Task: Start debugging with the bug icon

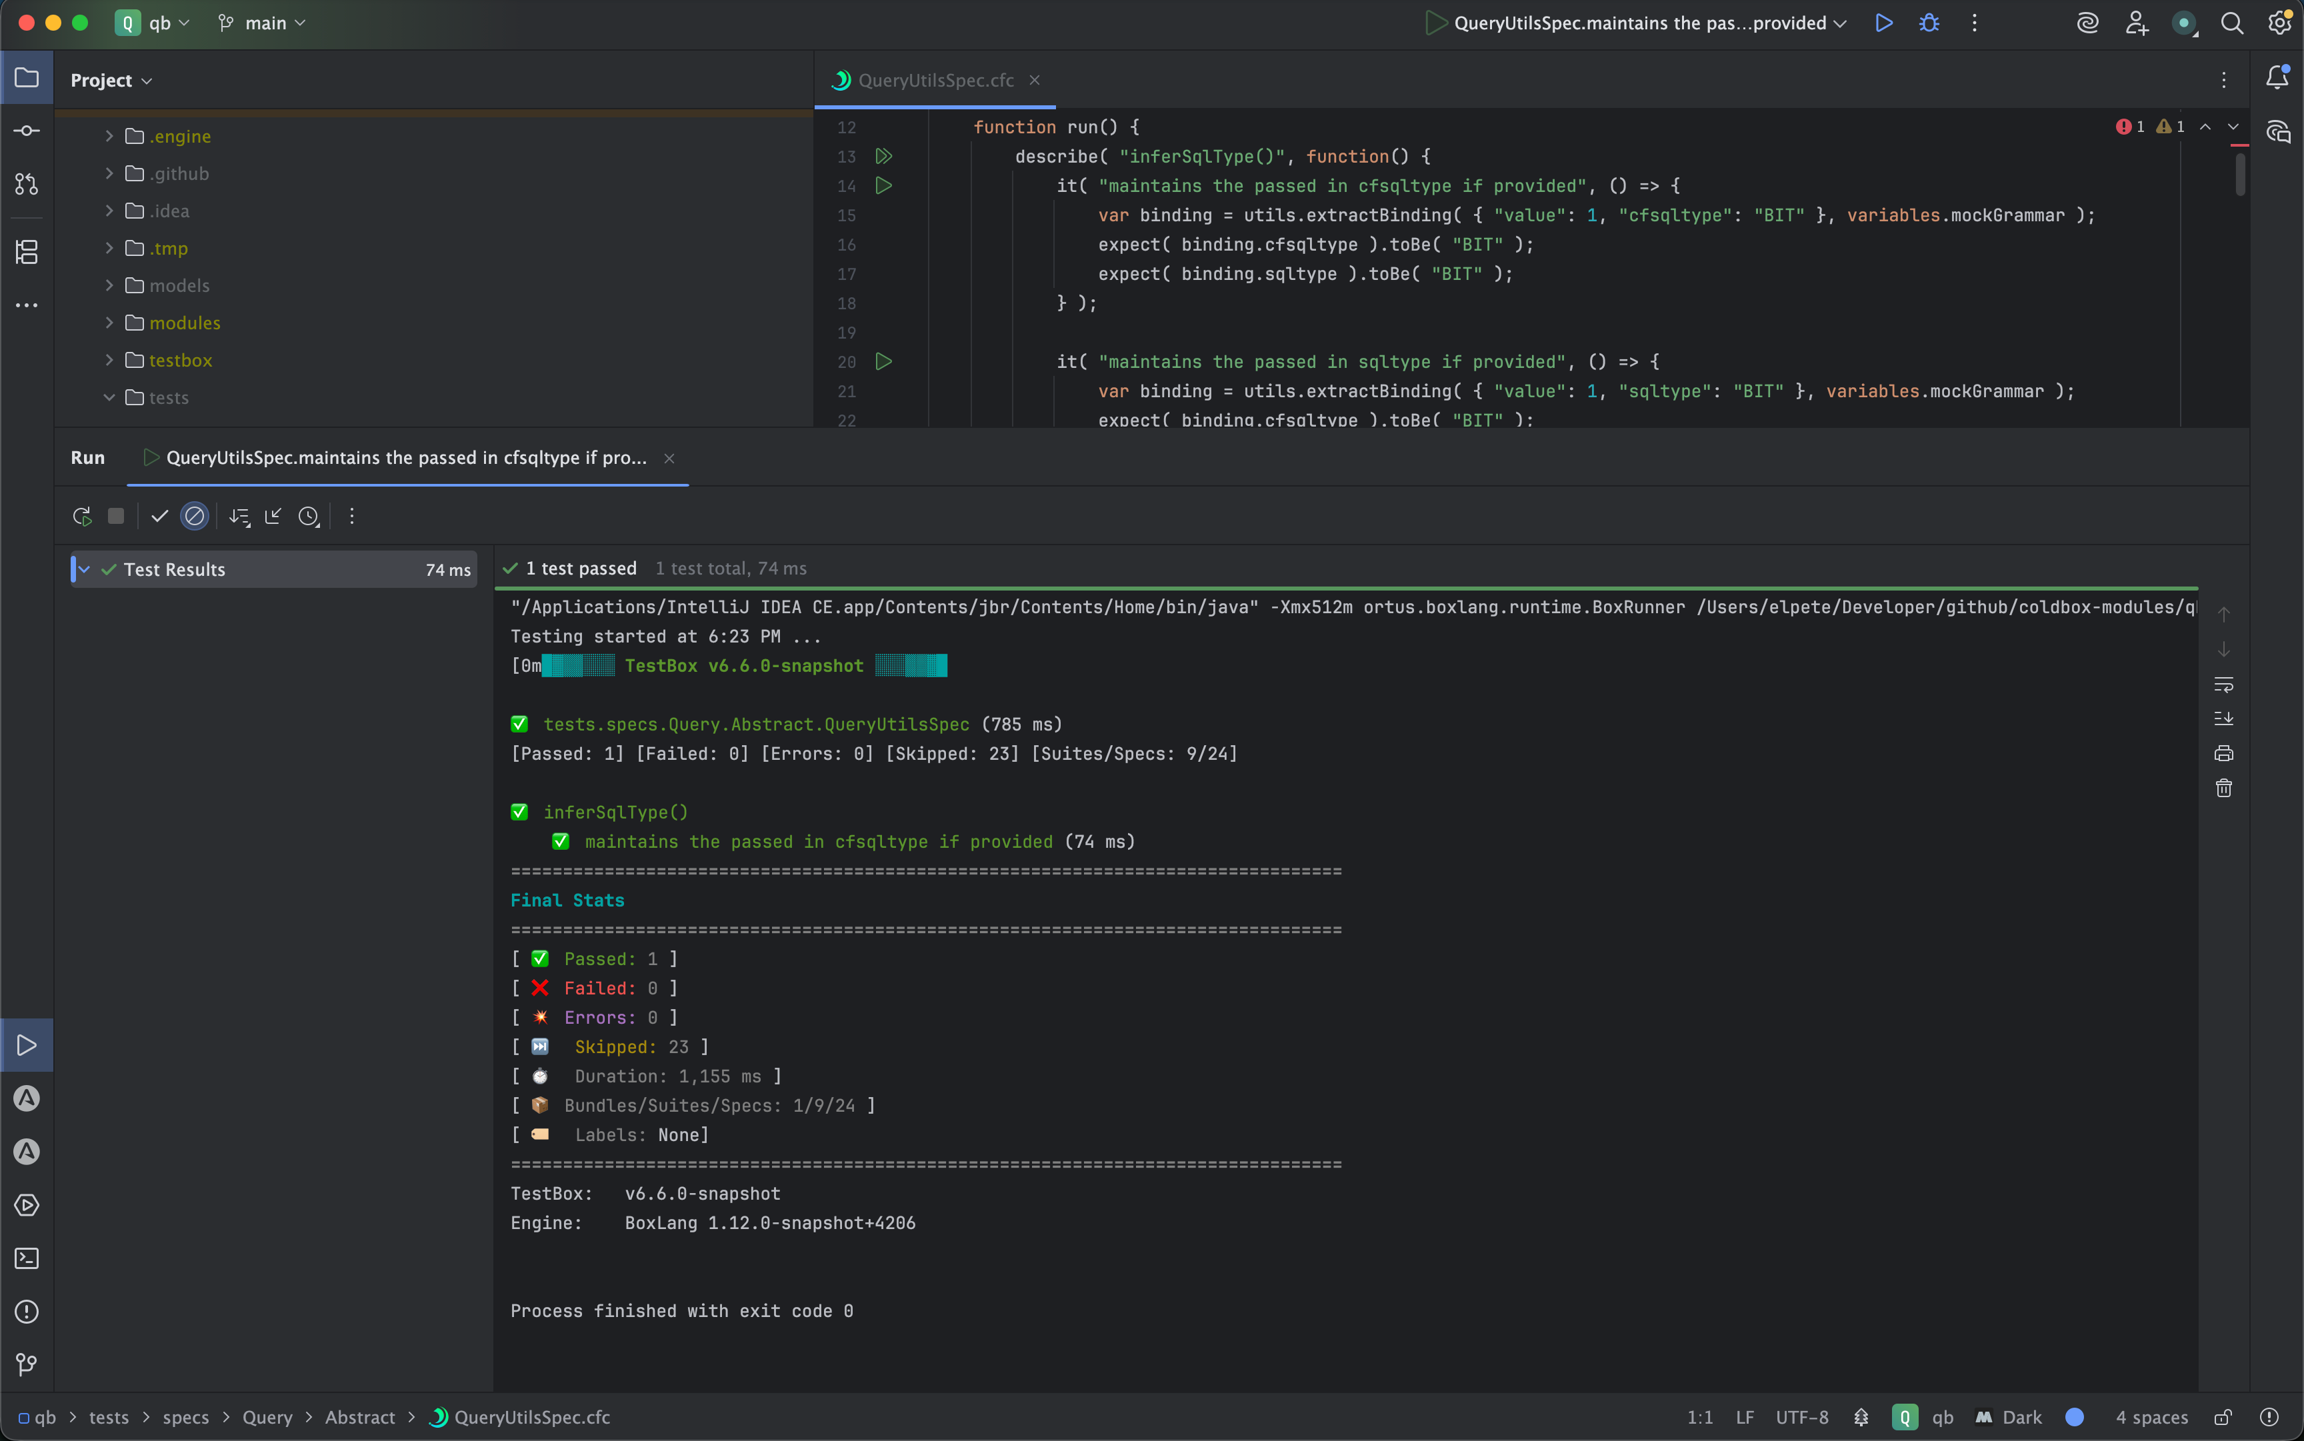Action: [x=1929, y=22]
